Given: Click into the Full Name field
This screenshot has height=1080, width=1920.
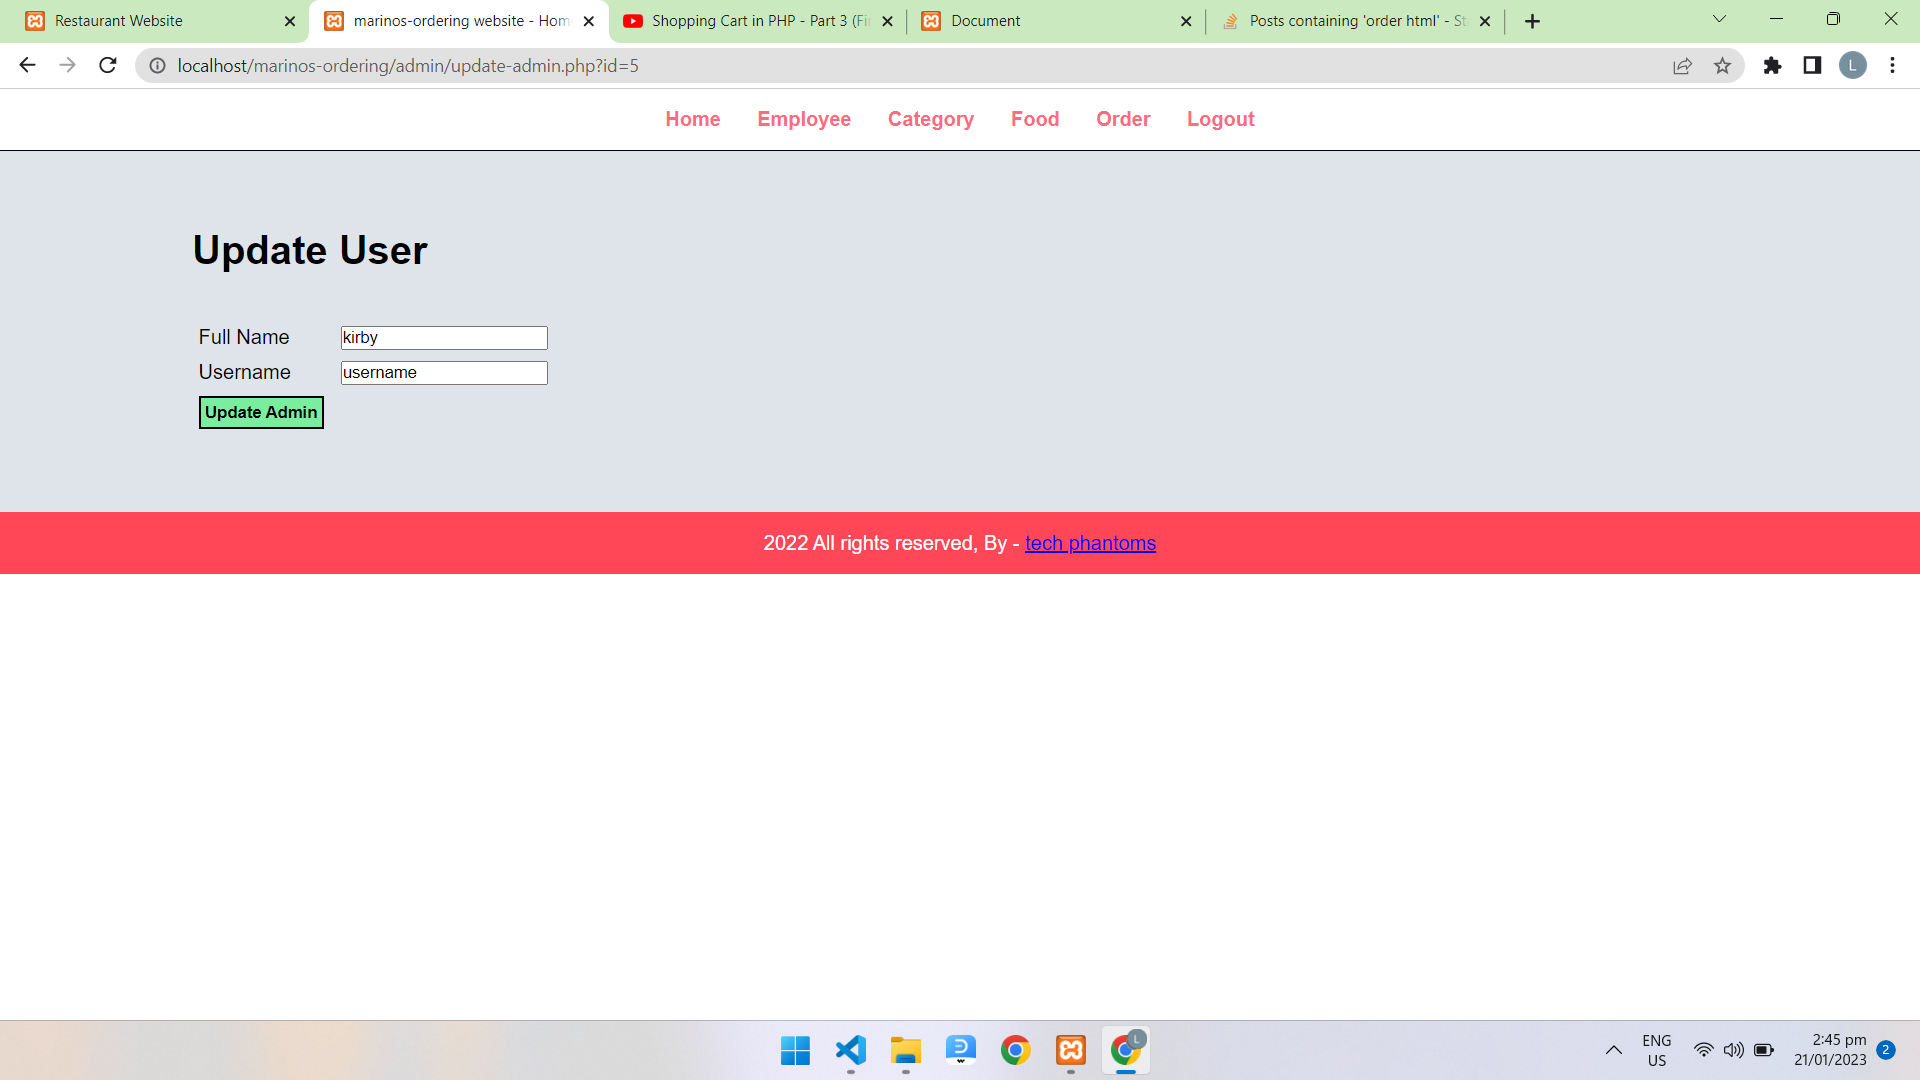Looking at the screenshot, I should (444, 338).
